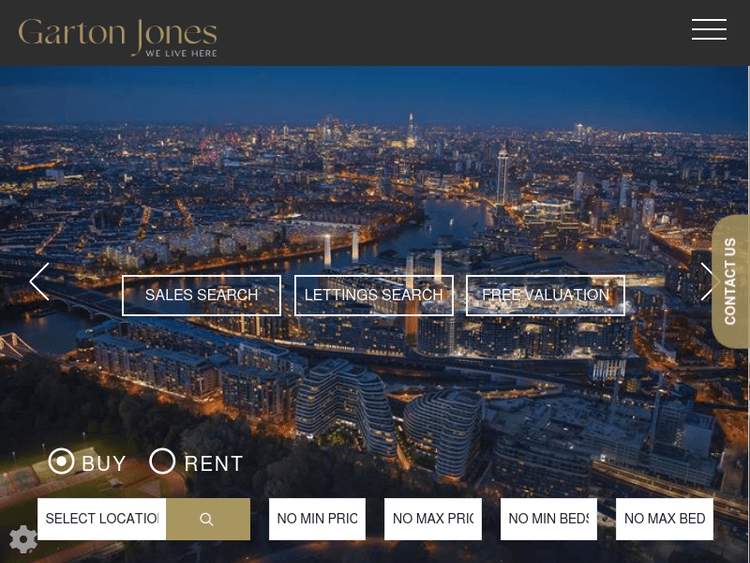
Task: Click the SELECT LOCATION input field
Action: pyautogui.click(x=101, y=519)
